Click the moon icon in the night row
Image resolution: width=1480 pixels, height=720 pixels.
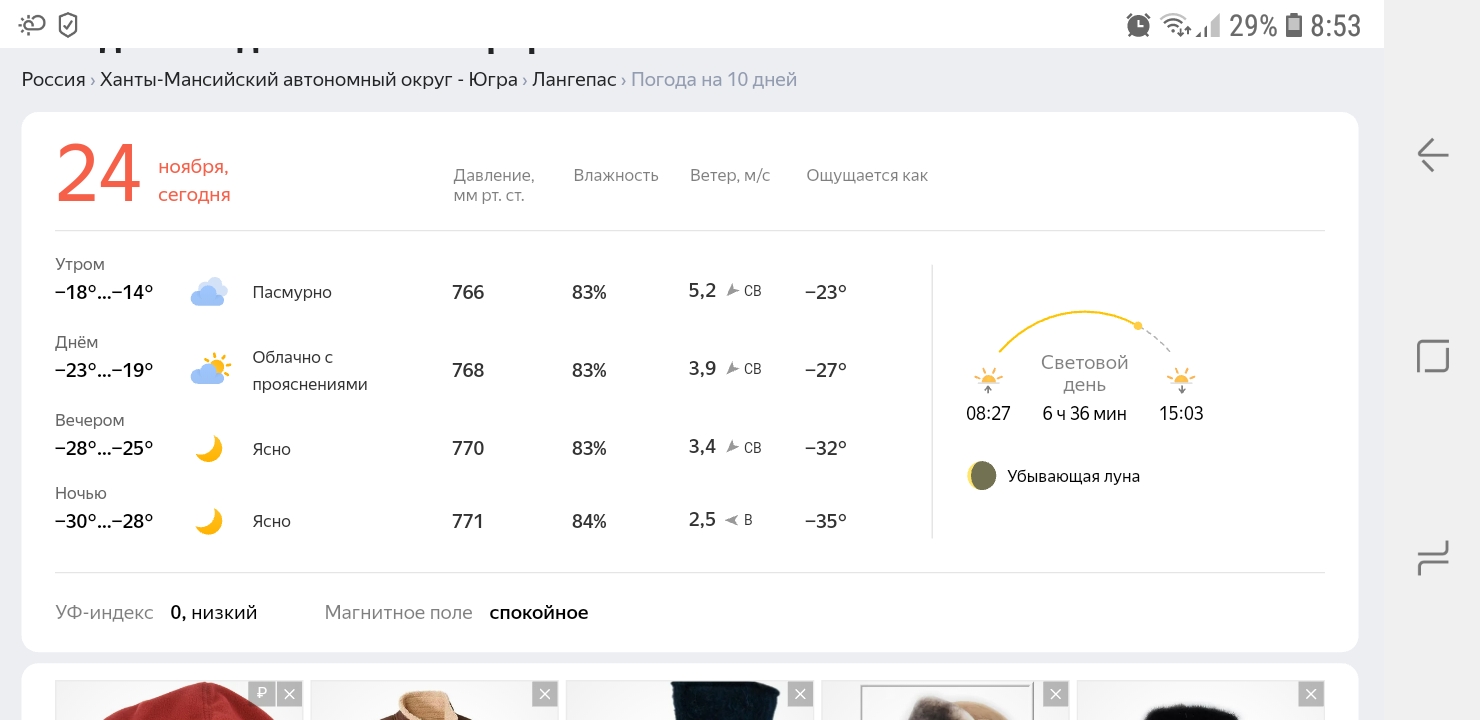(x=208, y=521)
